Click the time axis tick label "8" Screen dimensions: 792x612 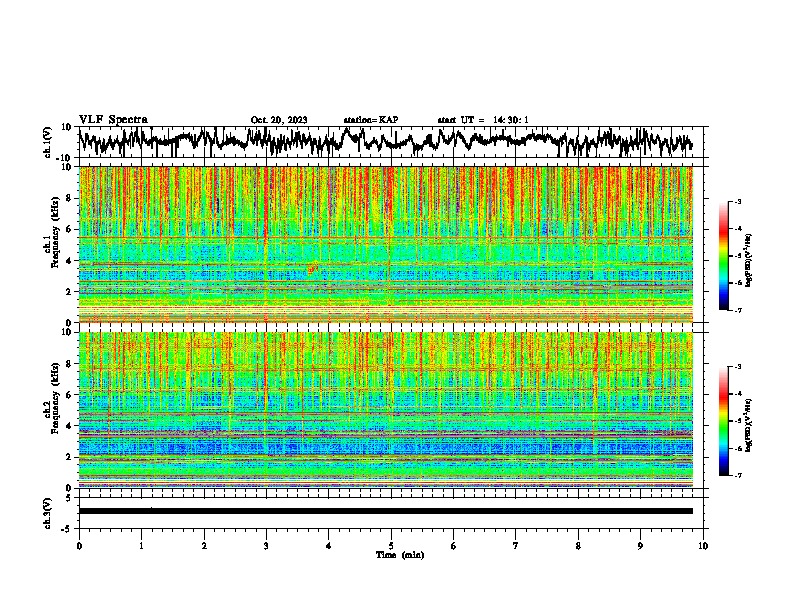click(x=578, y=546)
